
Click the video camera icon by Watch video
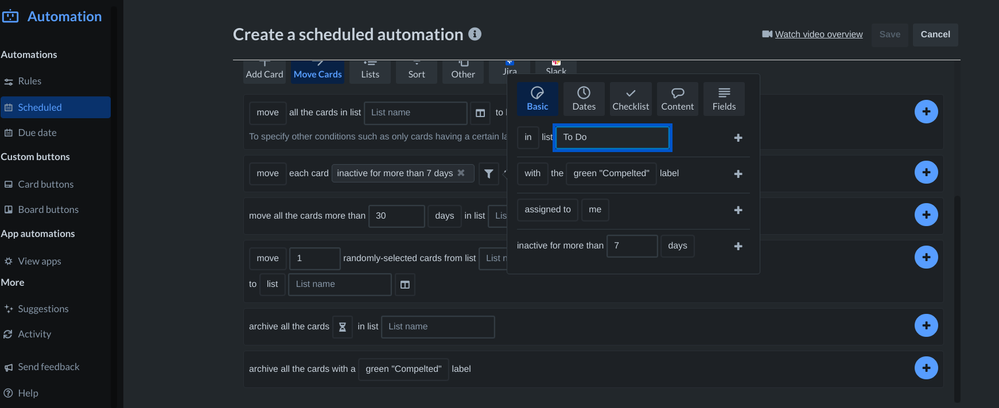tap(767, 34)
